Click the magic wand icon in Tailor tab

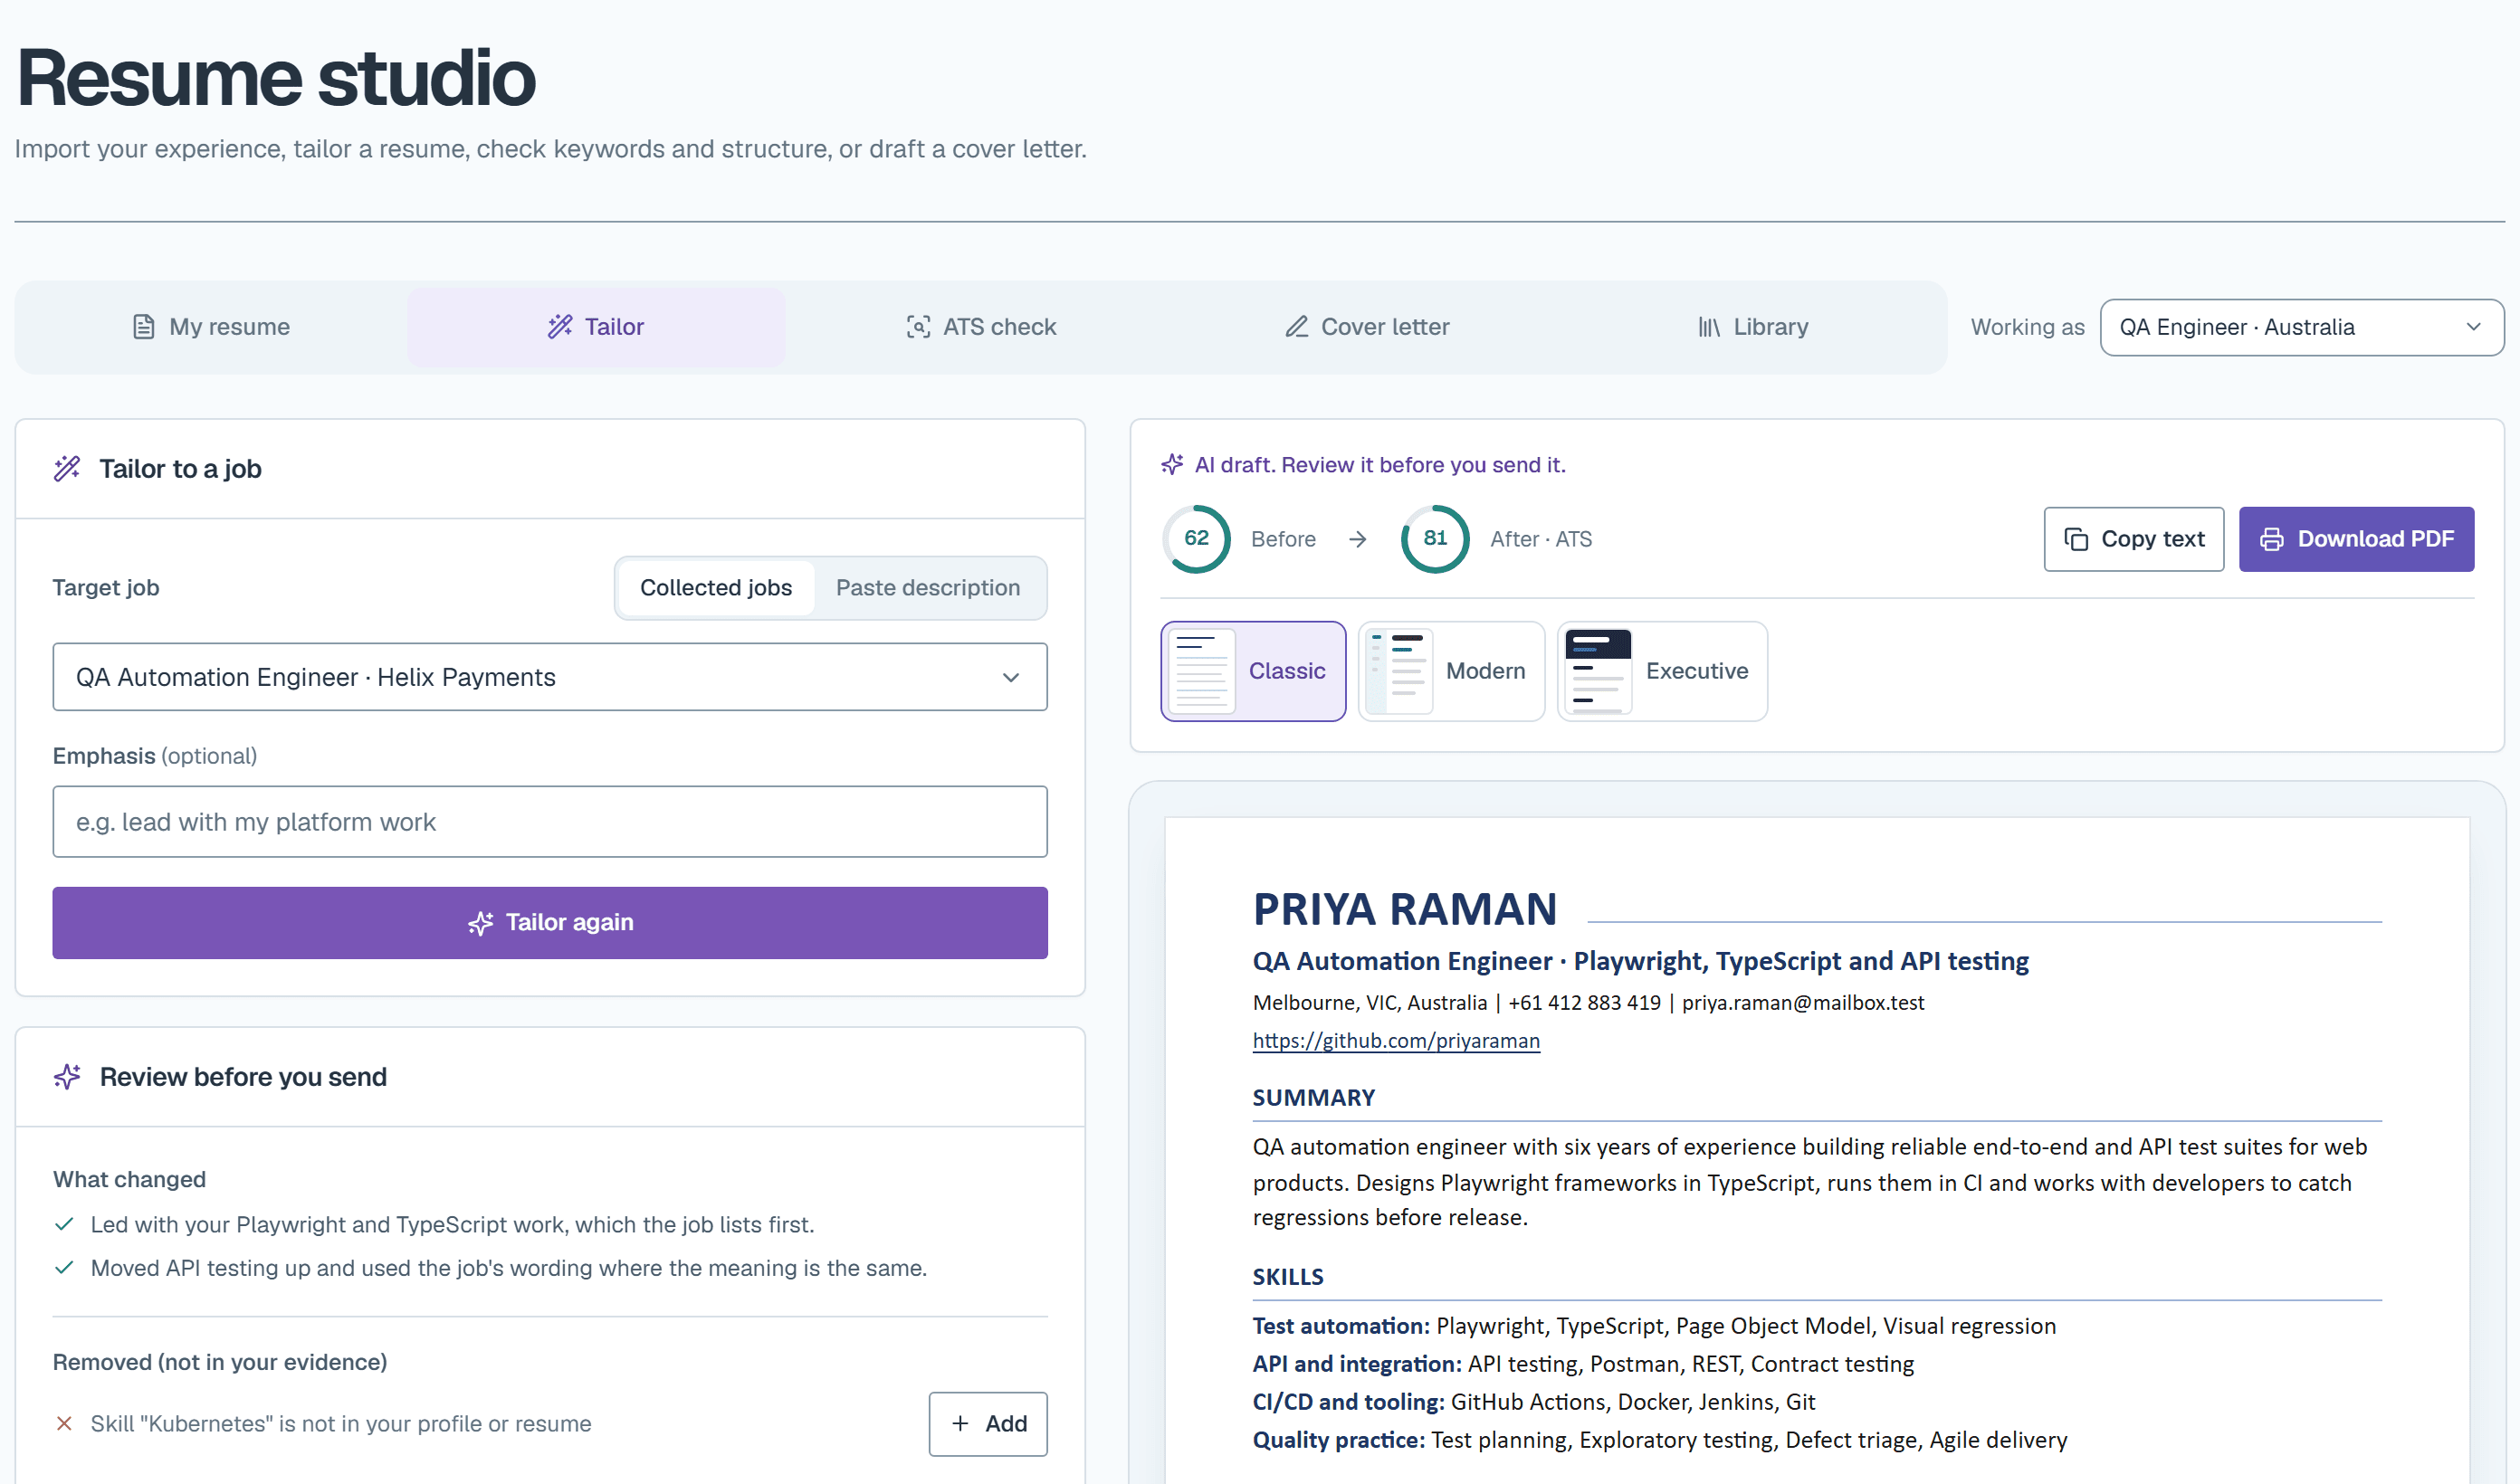tap(560, 327)
